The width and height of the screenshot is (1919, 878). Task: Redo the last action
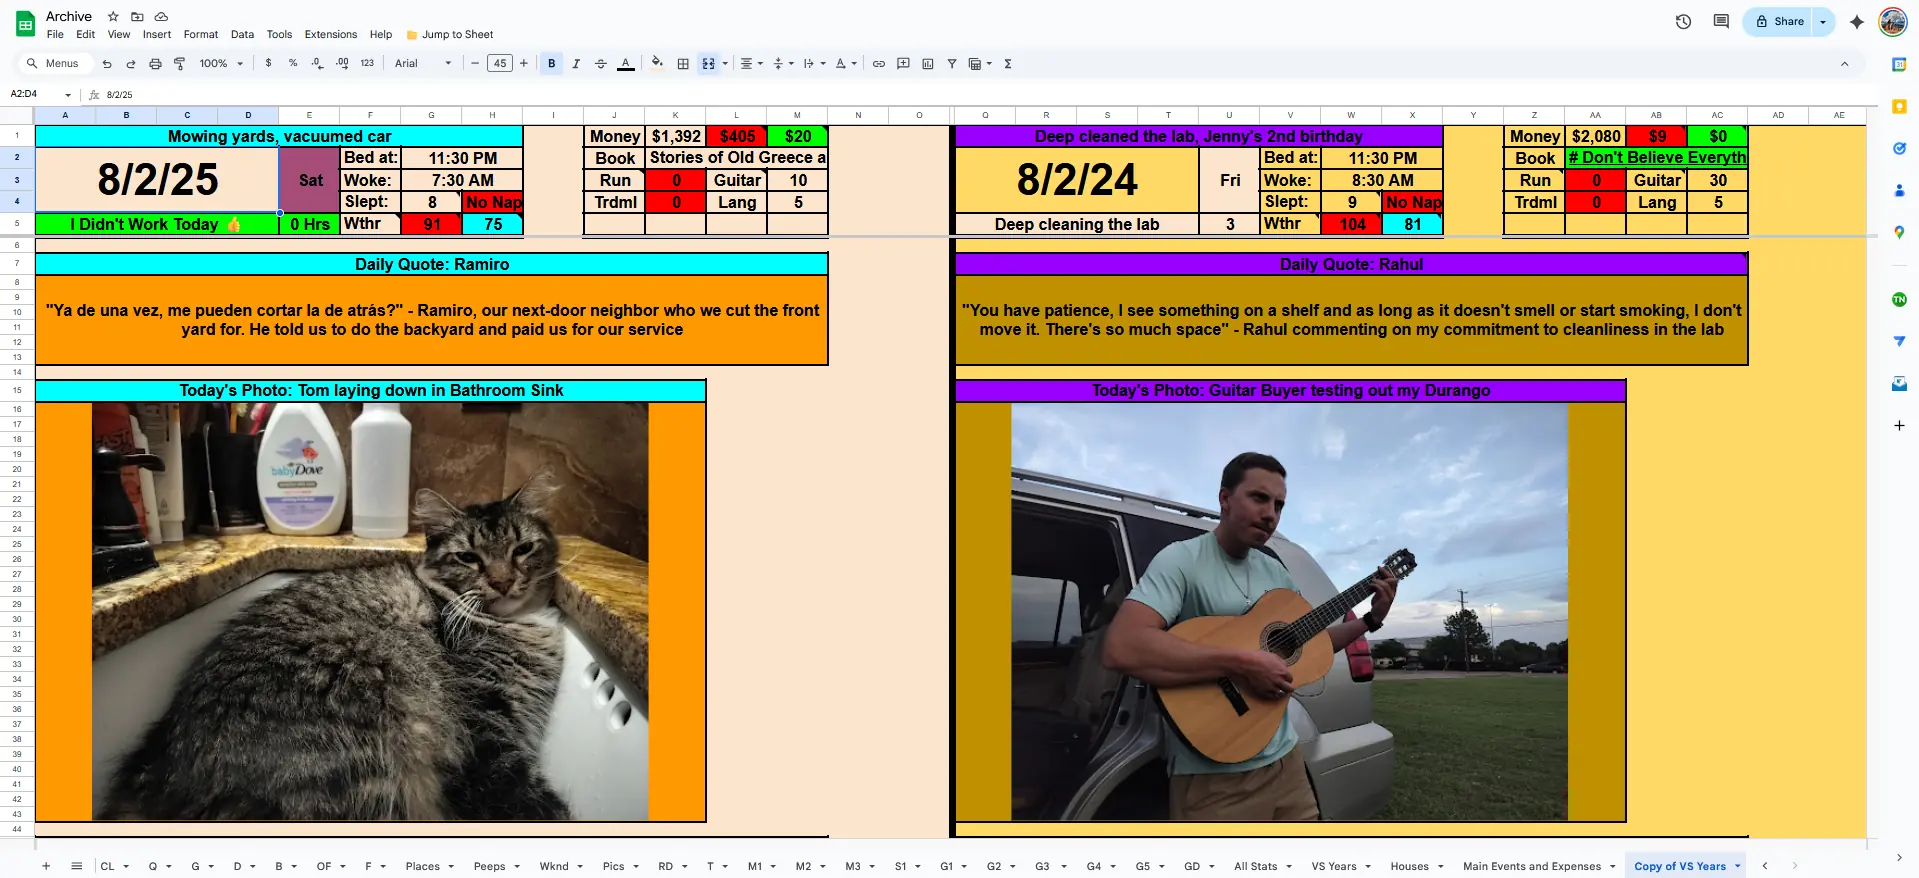point(131,64)
